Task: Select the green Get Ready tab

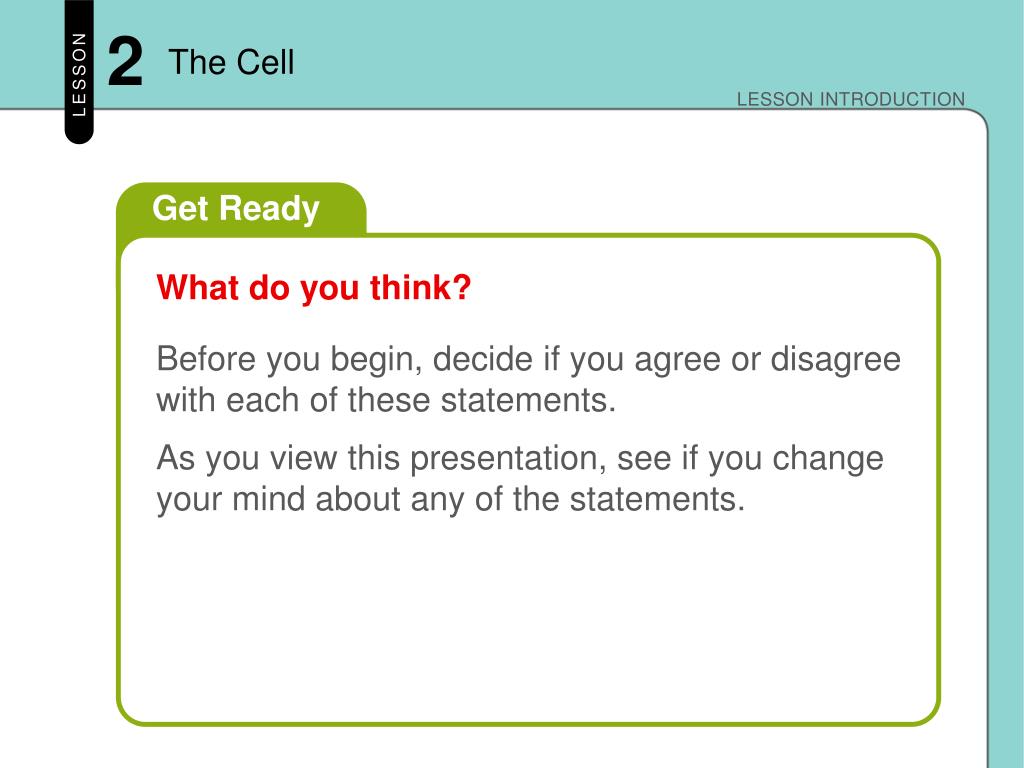Action: pyautogui.click(x=241, y=209)
